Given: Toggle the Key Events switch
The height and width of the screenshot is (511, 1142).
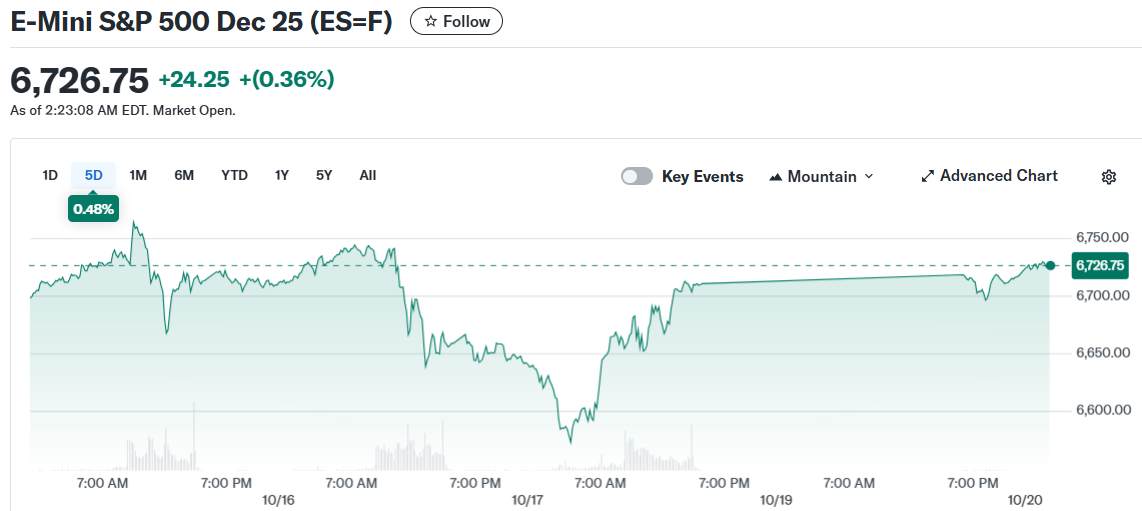Looking at the screenshot, I should [x=637, y=176].
